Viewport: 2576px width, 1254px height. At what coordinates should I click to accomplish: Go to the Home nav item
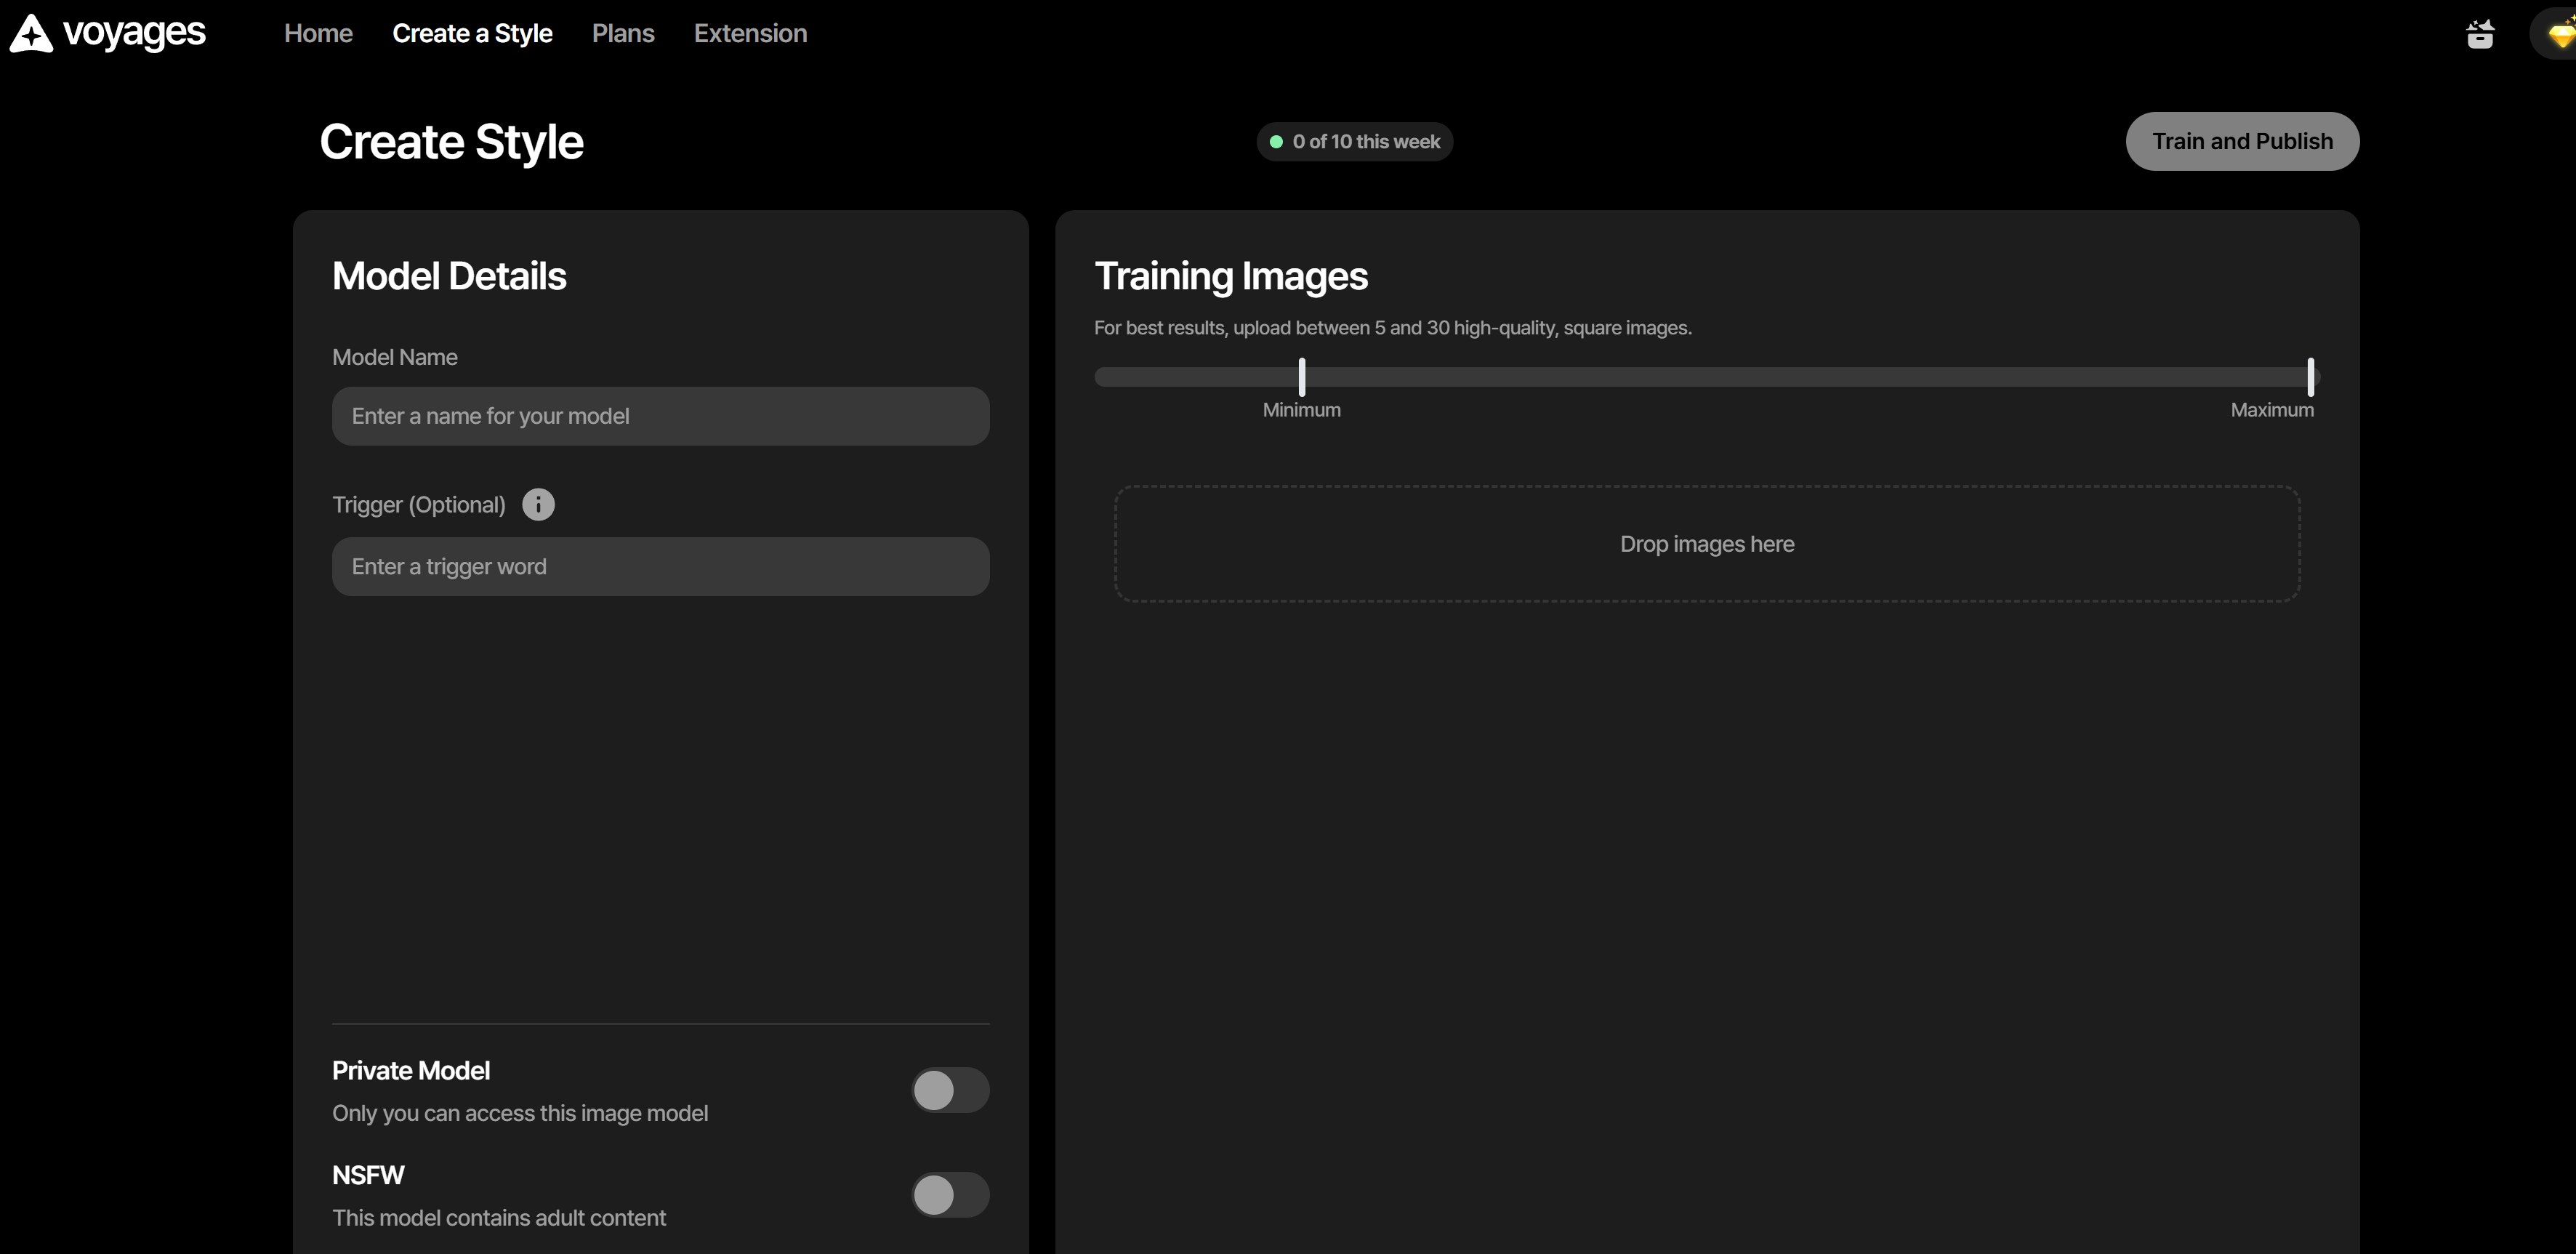[x=318, y=34]
